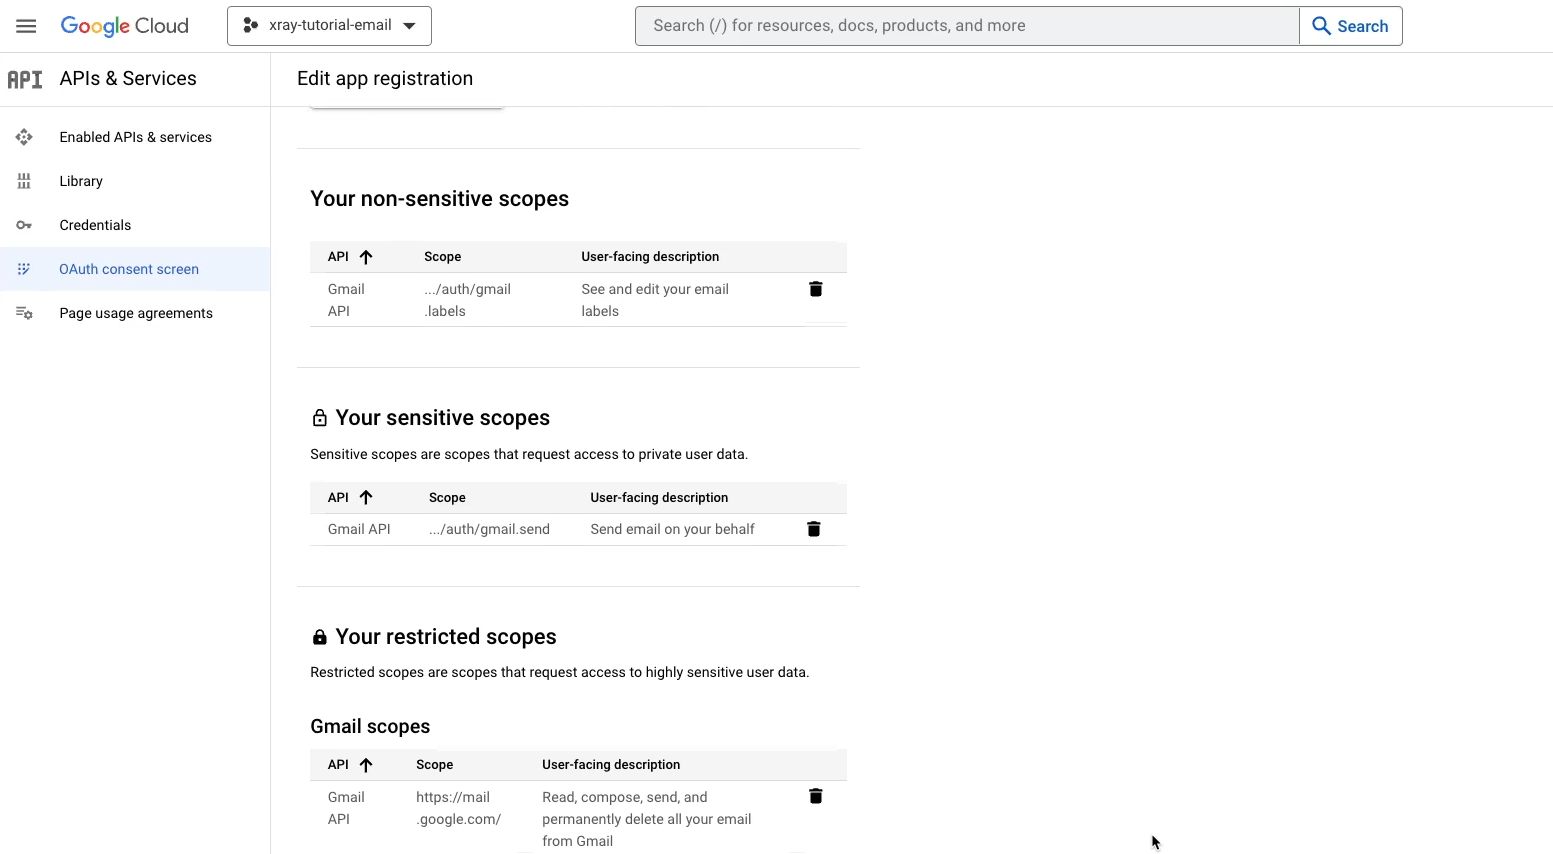Viewport: 1553px width, 854px height.
Task: Click the Enabled APIs & services icon
Action: [24, 137]
